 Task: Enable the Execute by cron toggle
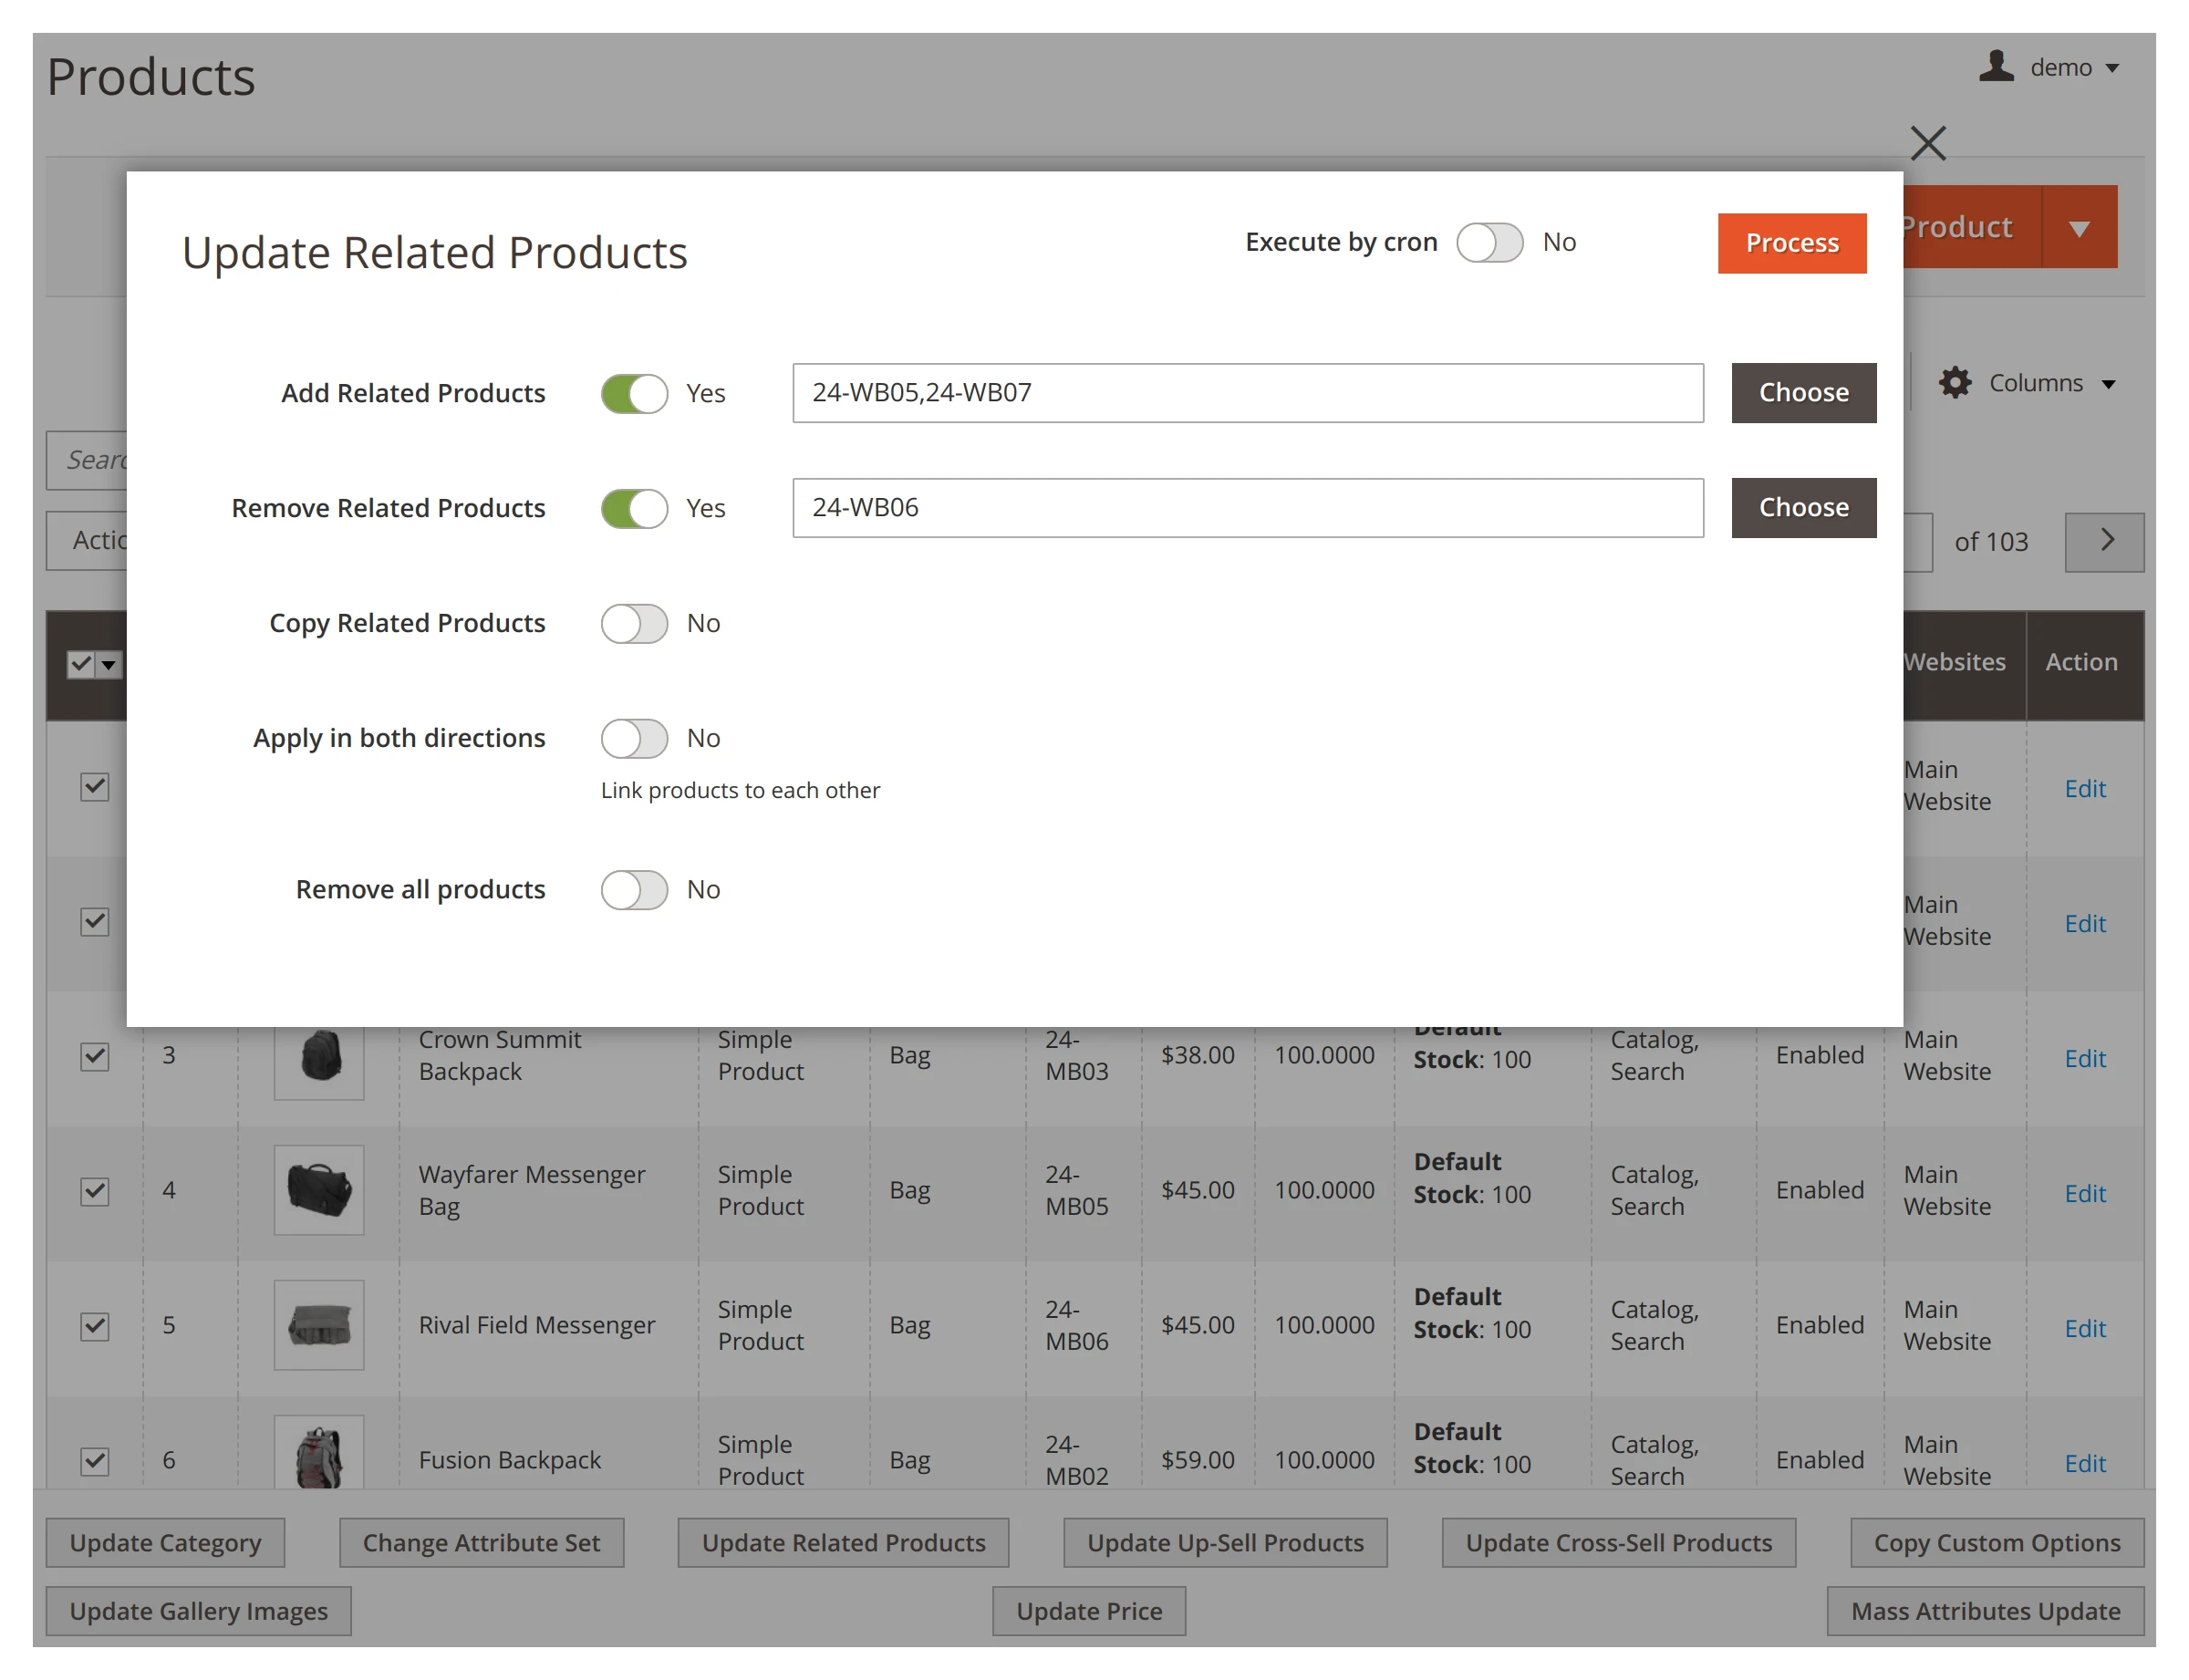pos(1490,242)
